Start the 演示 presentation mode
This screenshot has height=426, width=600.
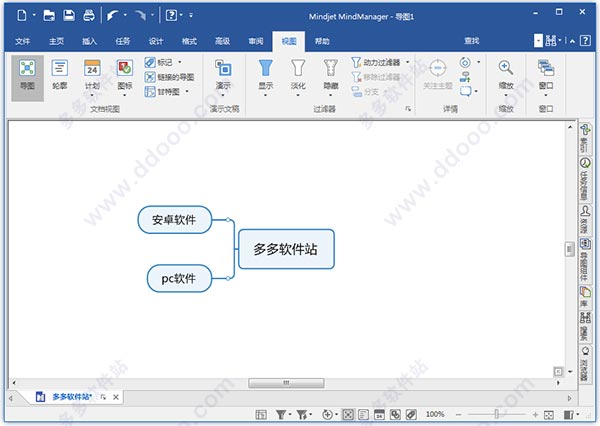pyautogui.click(x=223, y=77)
